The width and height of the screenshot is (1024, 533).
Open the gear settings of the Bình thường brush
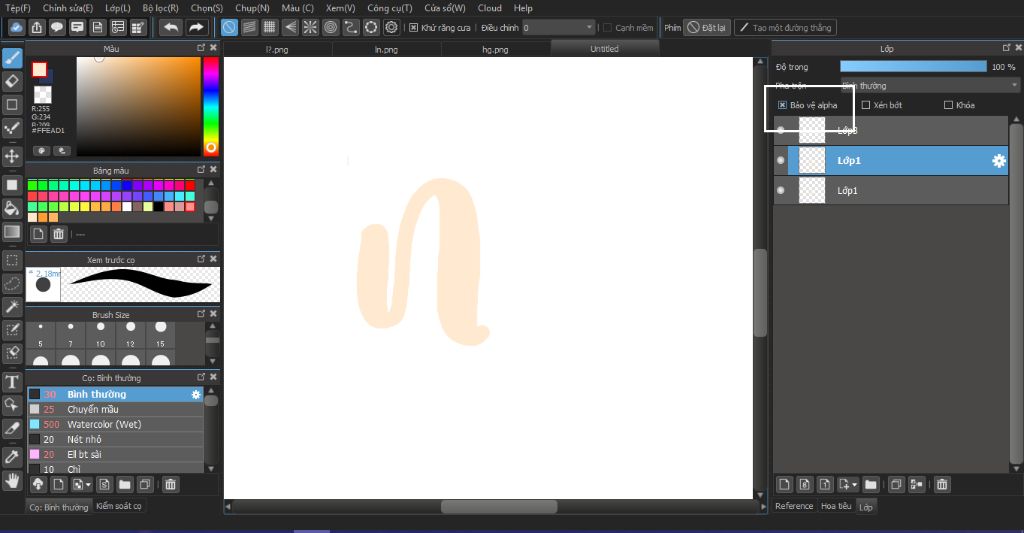[196, 395]
